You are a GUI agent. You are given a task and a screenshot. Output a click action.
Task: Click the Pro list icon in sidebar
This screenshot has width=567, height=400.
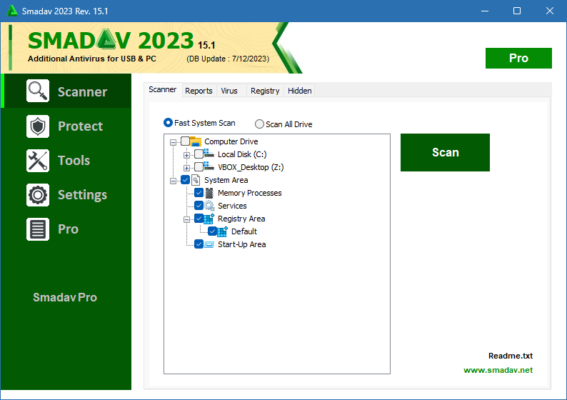(38, 229)
